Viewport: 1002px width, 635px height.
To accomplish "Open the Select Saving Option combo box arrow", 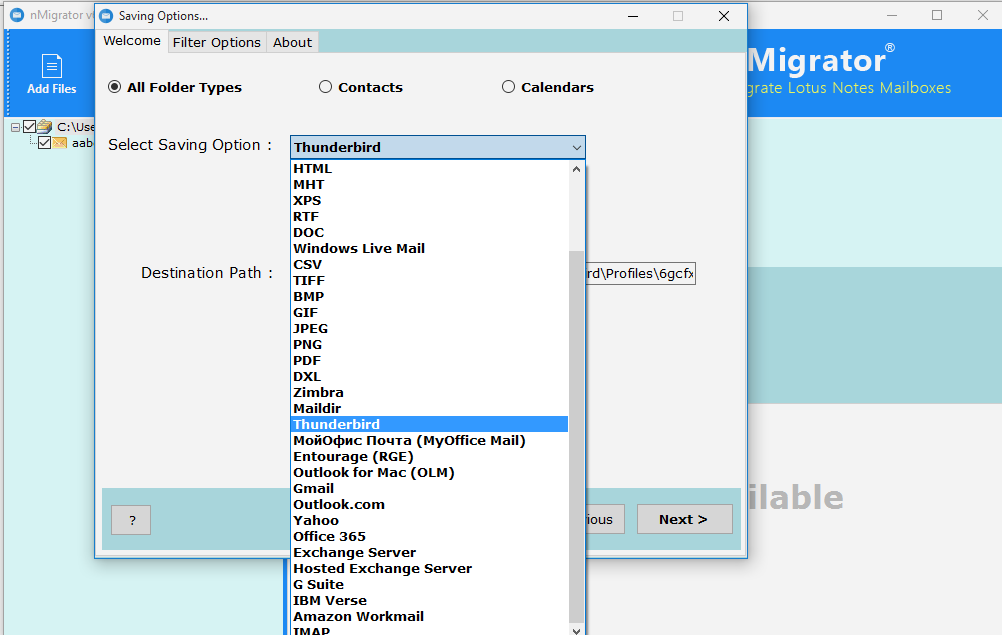I will (x=576, y=147).
